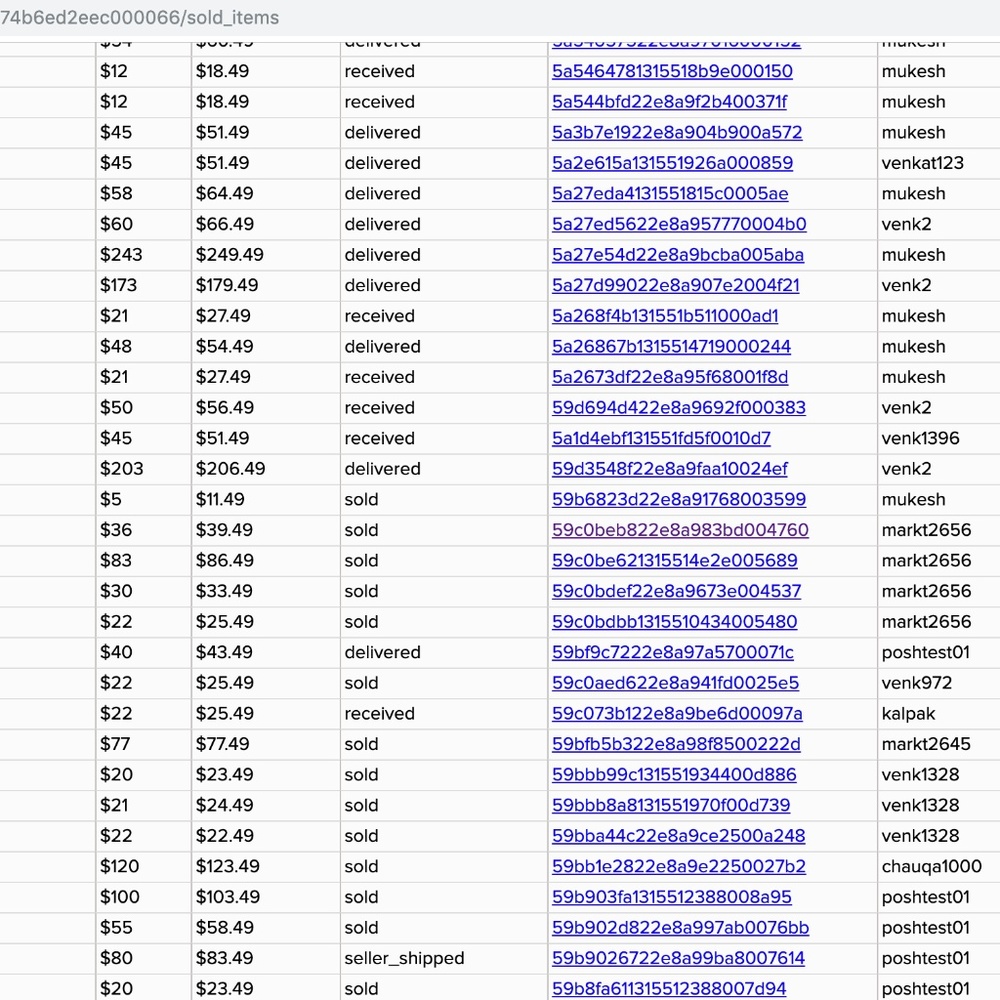Select the $77.49 total cell
This screenshot has height=1000, width=1000.
pos(265,744)
